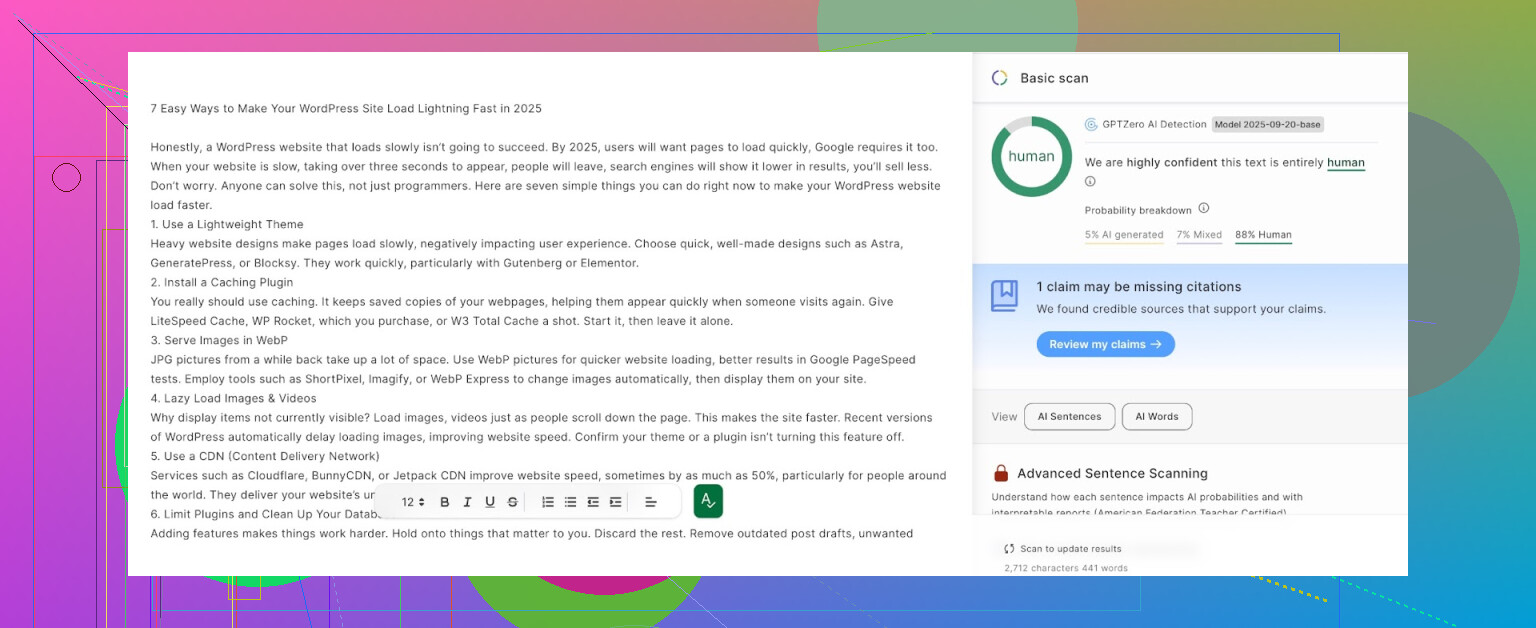Open info icon beside Probability breakdown
1536x628 pixels.
pos(1204,209)
